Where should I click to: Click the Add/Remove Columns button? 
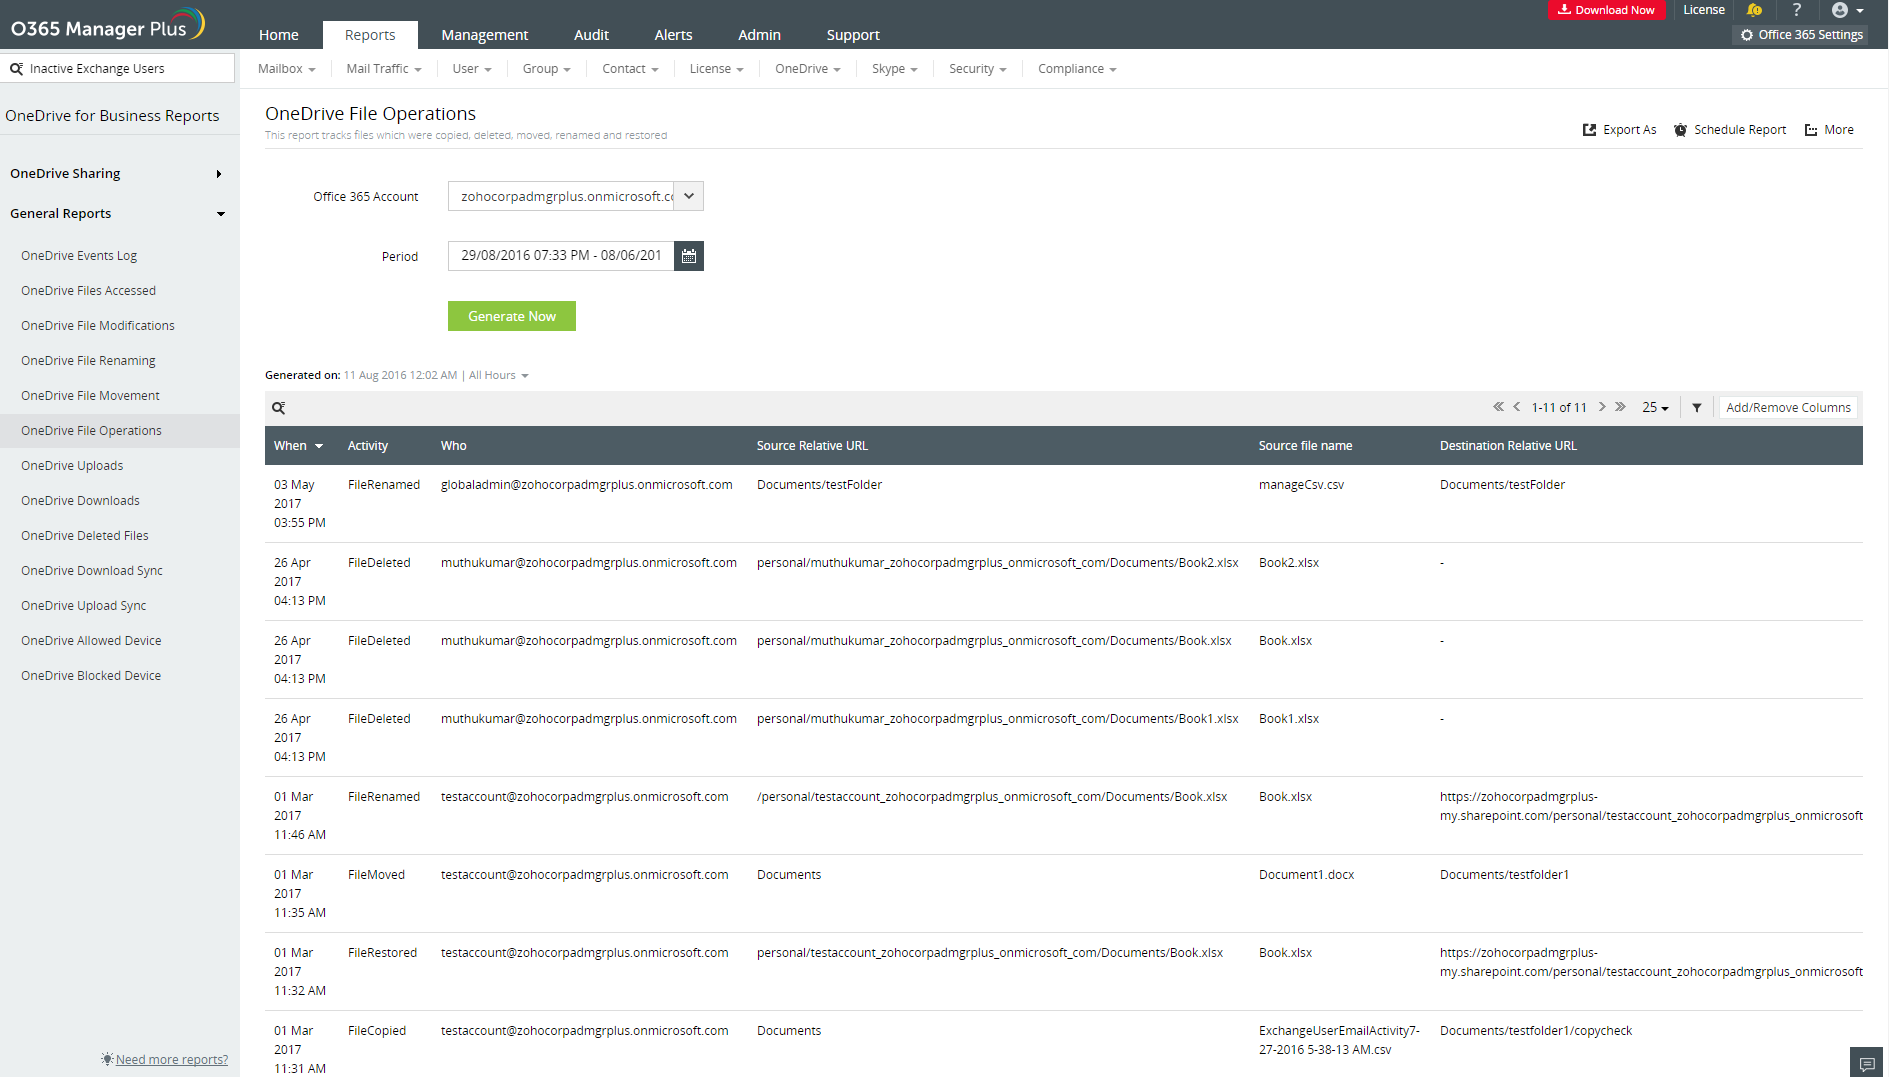[1788, 408]
